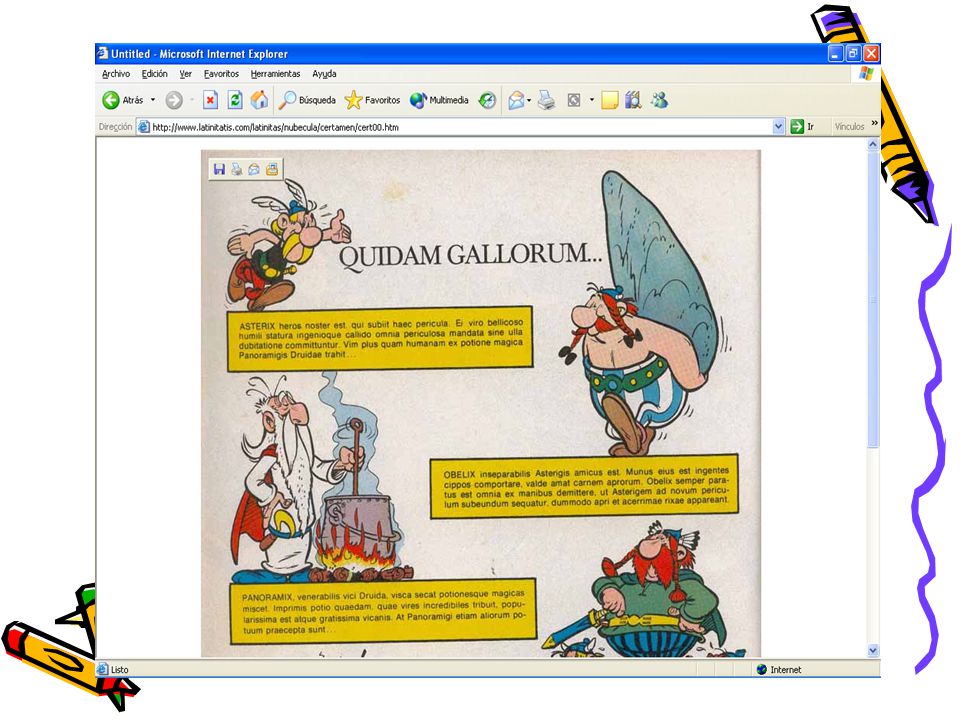Open the Favoritos menu in menu bar
960x720 pixels.
pyautogui.click(x=221, y=74)
